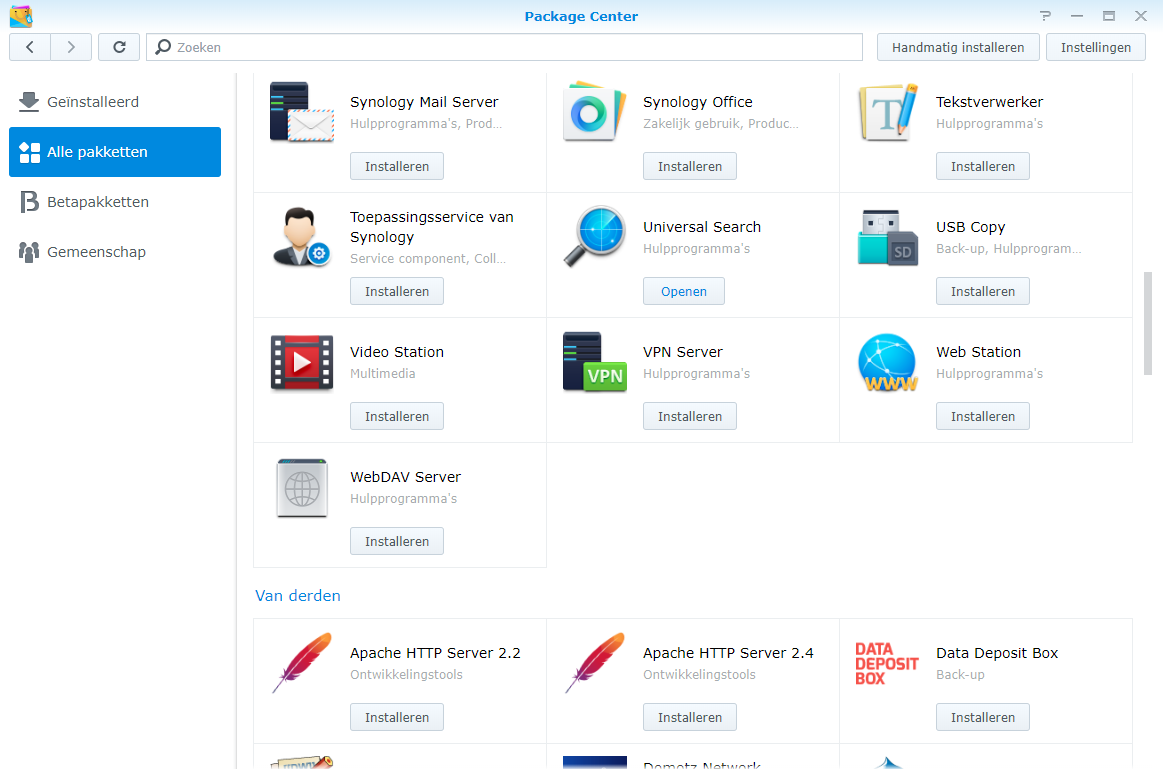Screen dimensions: 1163x769
Task: Select Alle pakketten in the sidebar
Action: coord(115,152)
